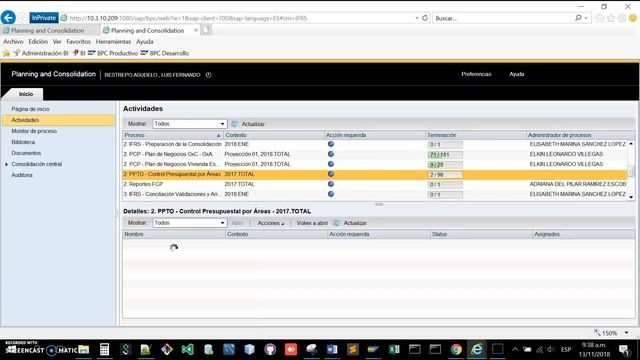Open the BPC Productivo bookmark
640x360 pixels.
(x=113, y=53)
